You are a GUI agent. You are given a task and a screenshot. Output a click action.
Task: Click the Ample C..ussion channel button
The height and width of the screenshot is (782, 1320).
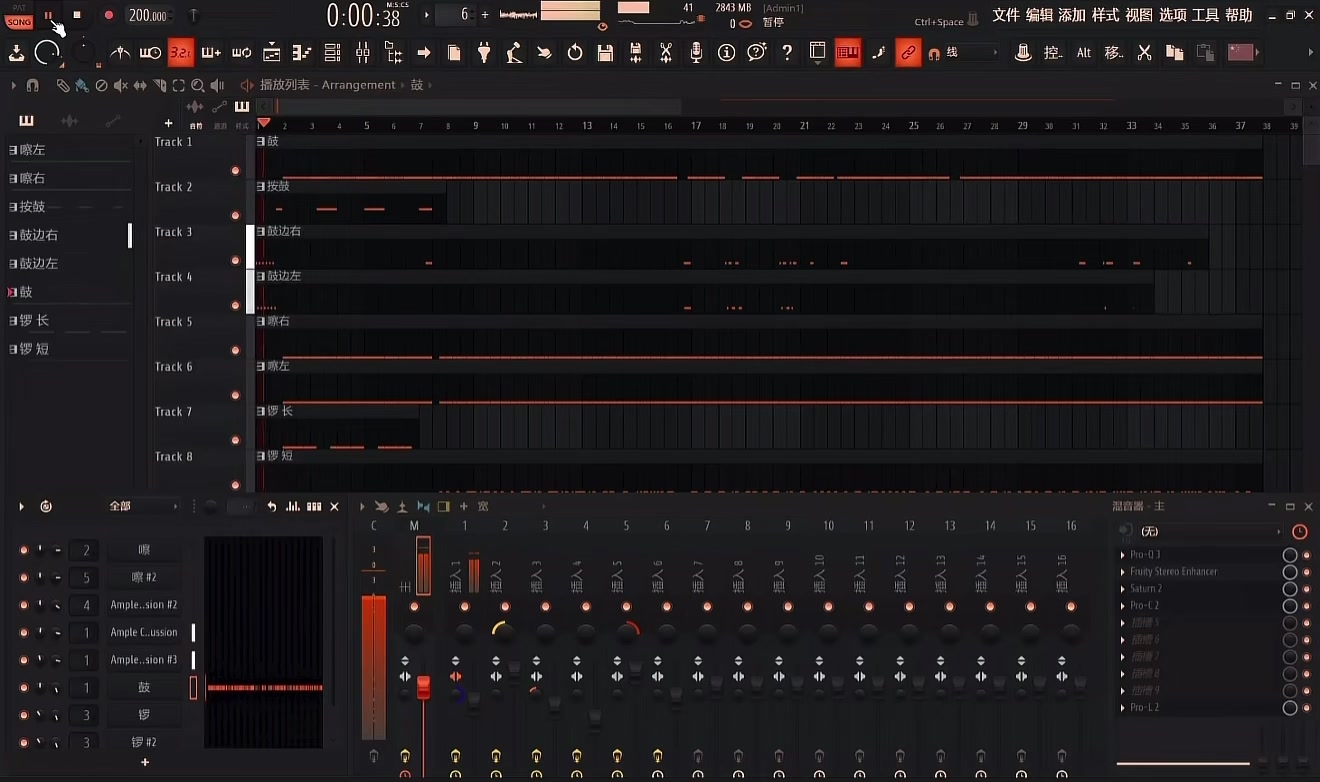tap(144, 632)
